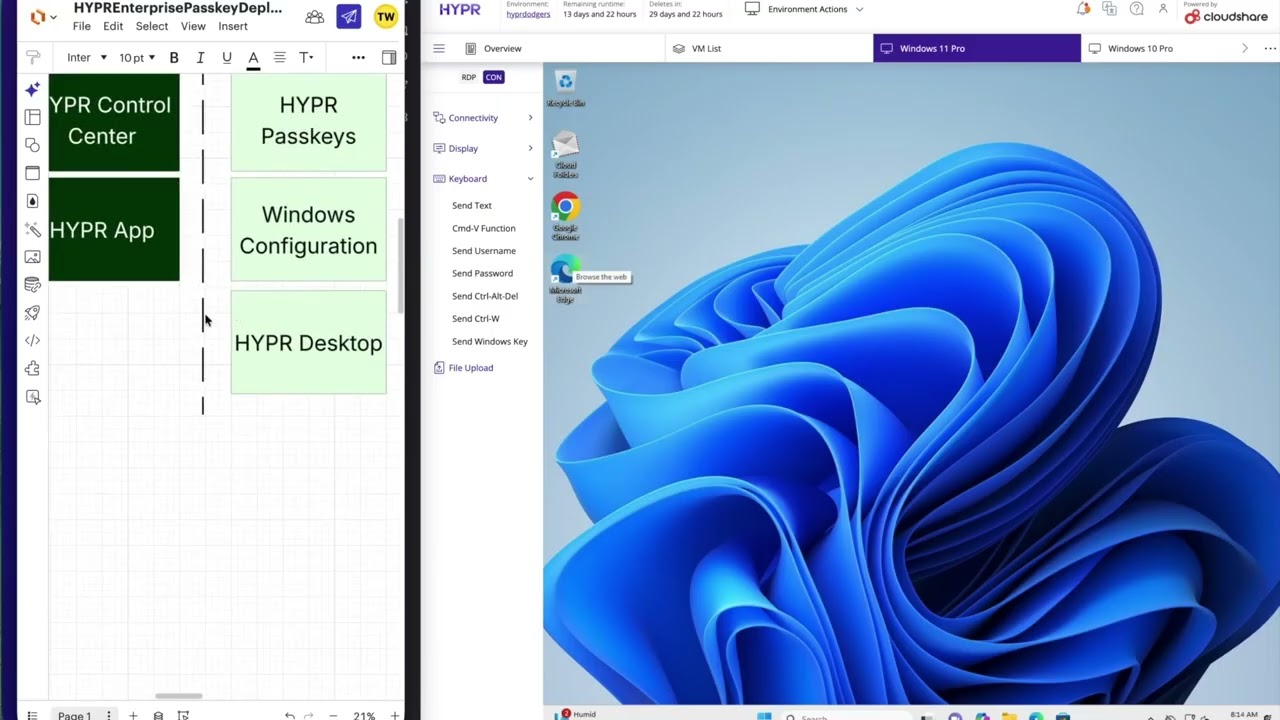This screenshot has height=720, width=1280.
Task: Select the CON connection mode
Action: pyautogui.click(x=493, y=77)
